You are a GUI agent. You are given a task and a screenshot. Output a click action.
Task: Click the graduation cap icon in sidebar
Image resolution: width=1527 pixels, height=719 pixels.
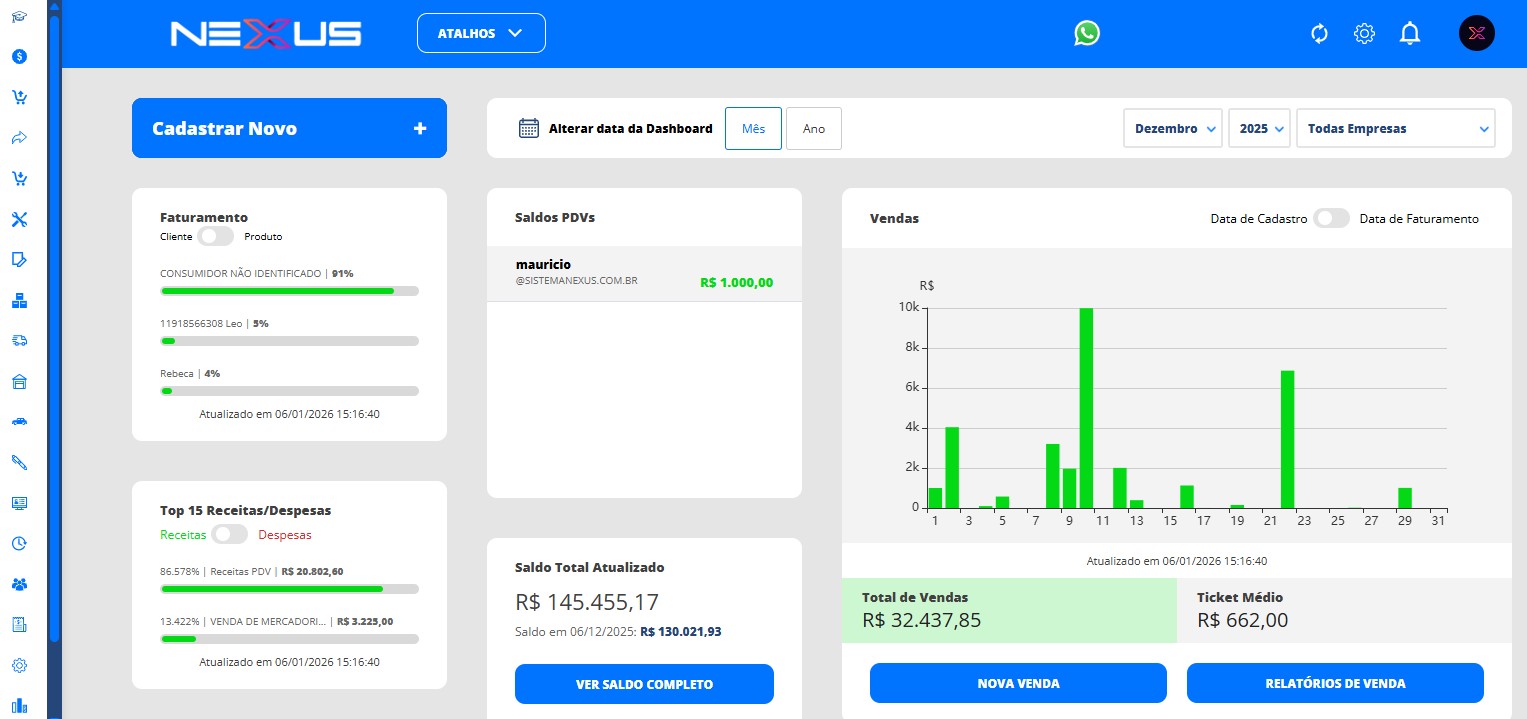pyautogui.click(x=19, y=16)
